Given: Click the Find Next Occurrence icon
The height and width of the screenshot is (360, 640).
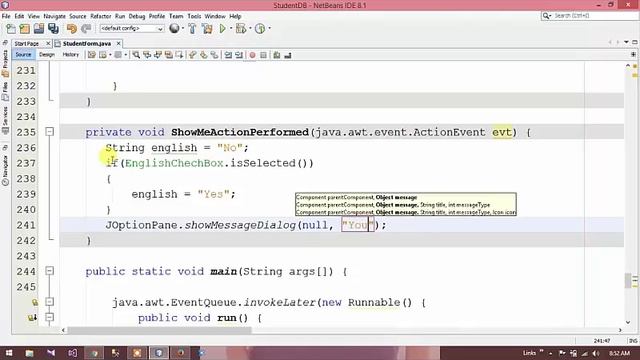Looking at the screenshot, I should coord(158,55).
